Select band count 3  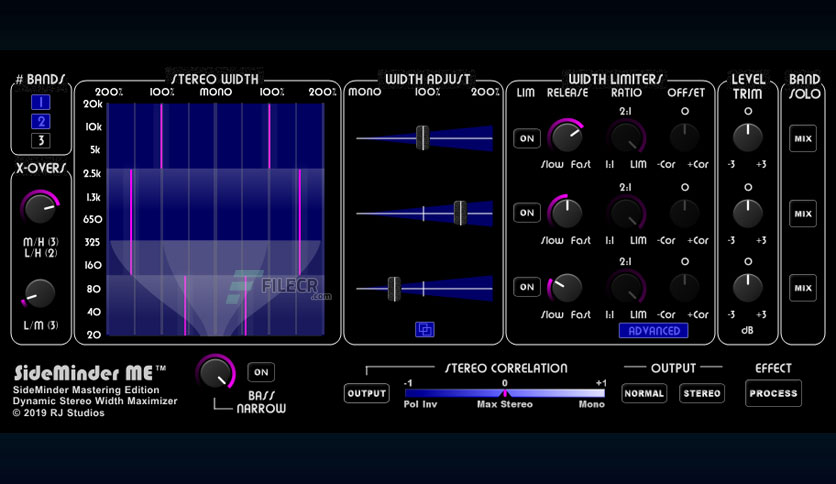point(41,141)
